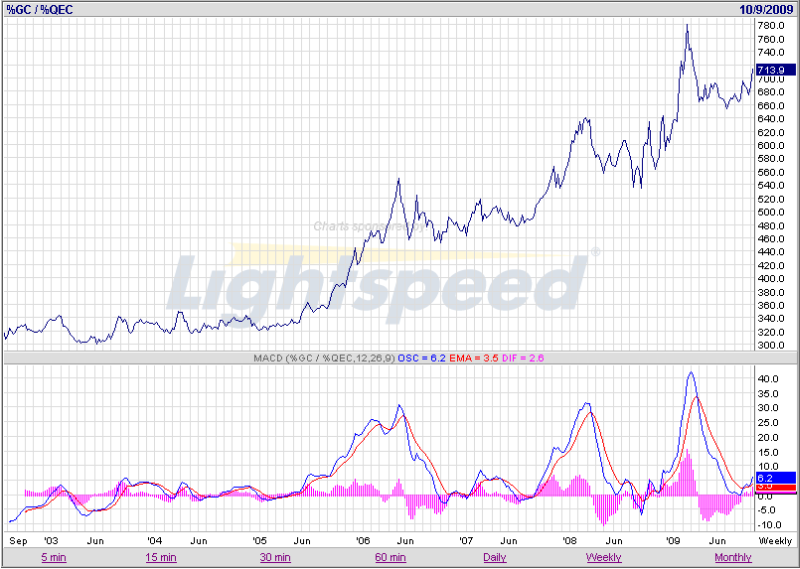The height and width of the screenshot is (569, 800).
Task: Click the 713.9 current price tag
Action: coord(775,70)
